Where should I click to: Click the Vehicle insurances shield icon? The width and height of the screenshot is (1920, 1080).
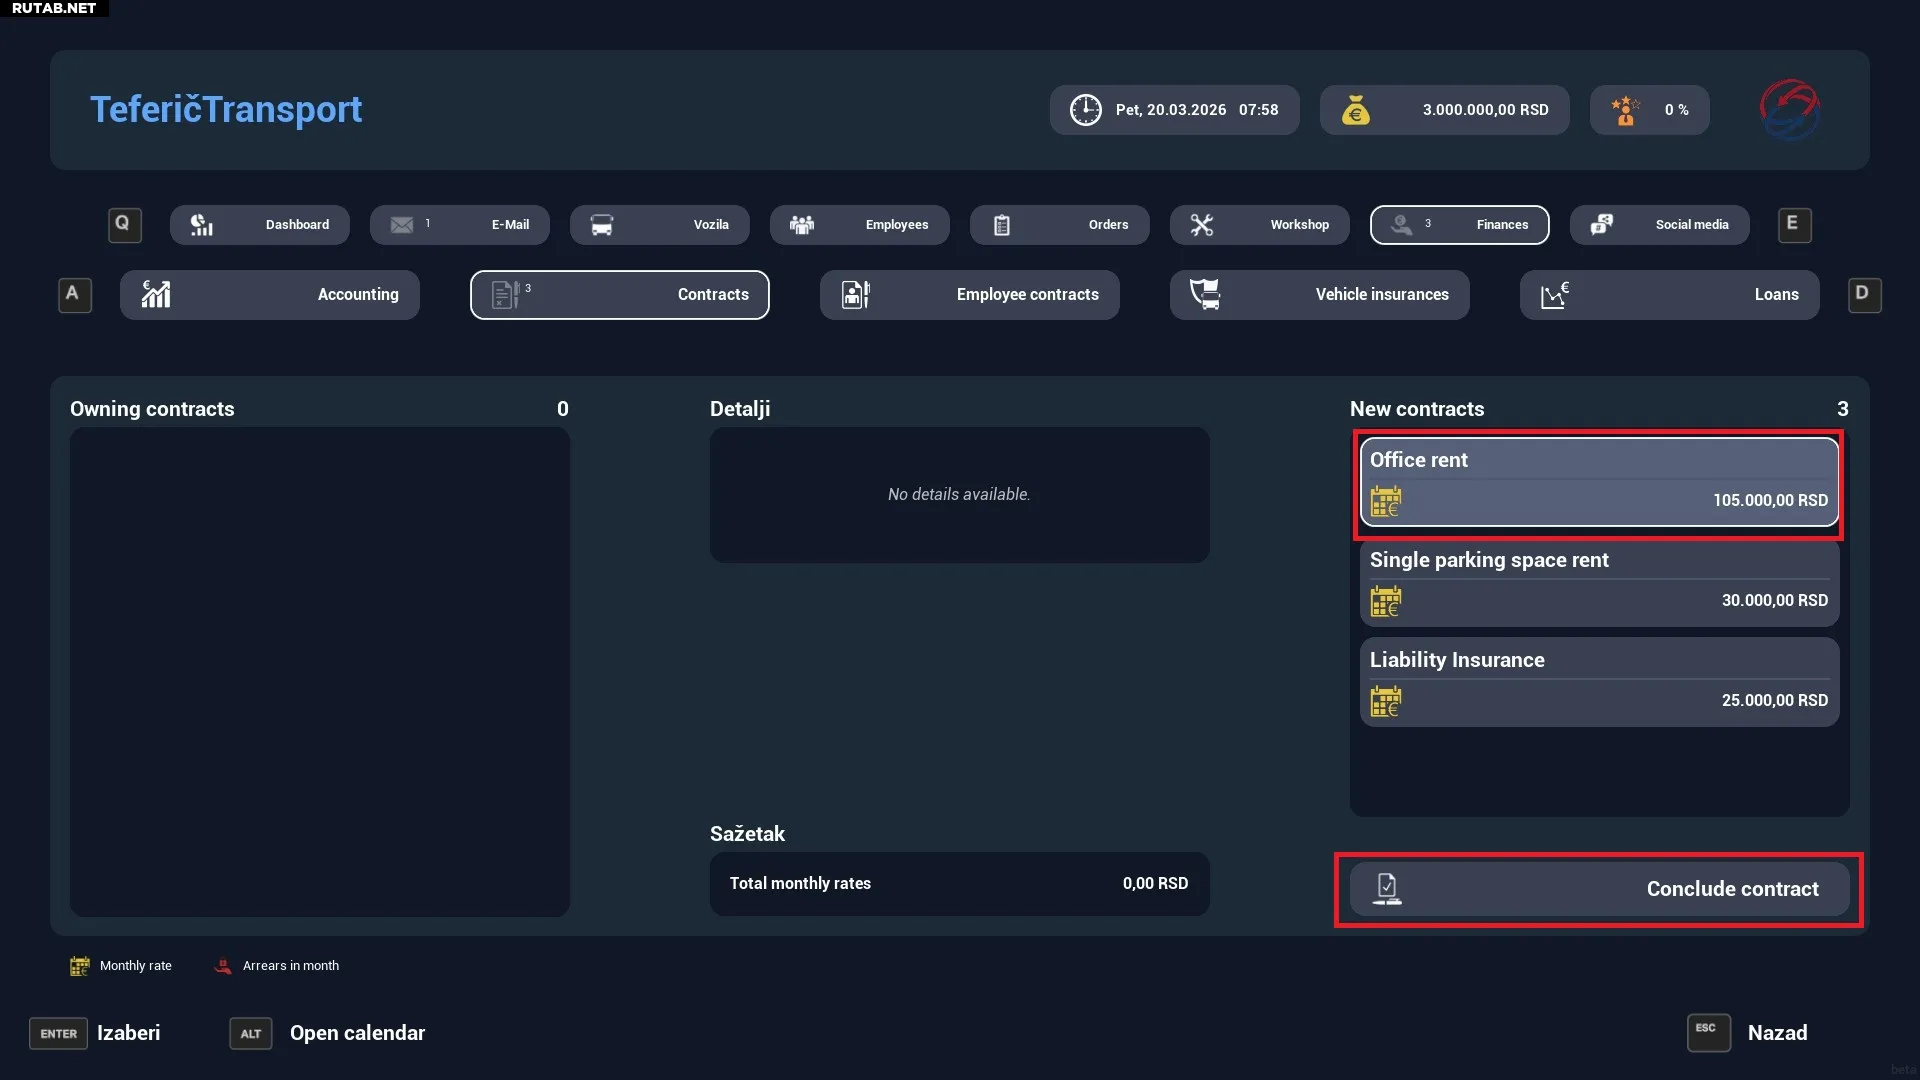click(1204, 294)
